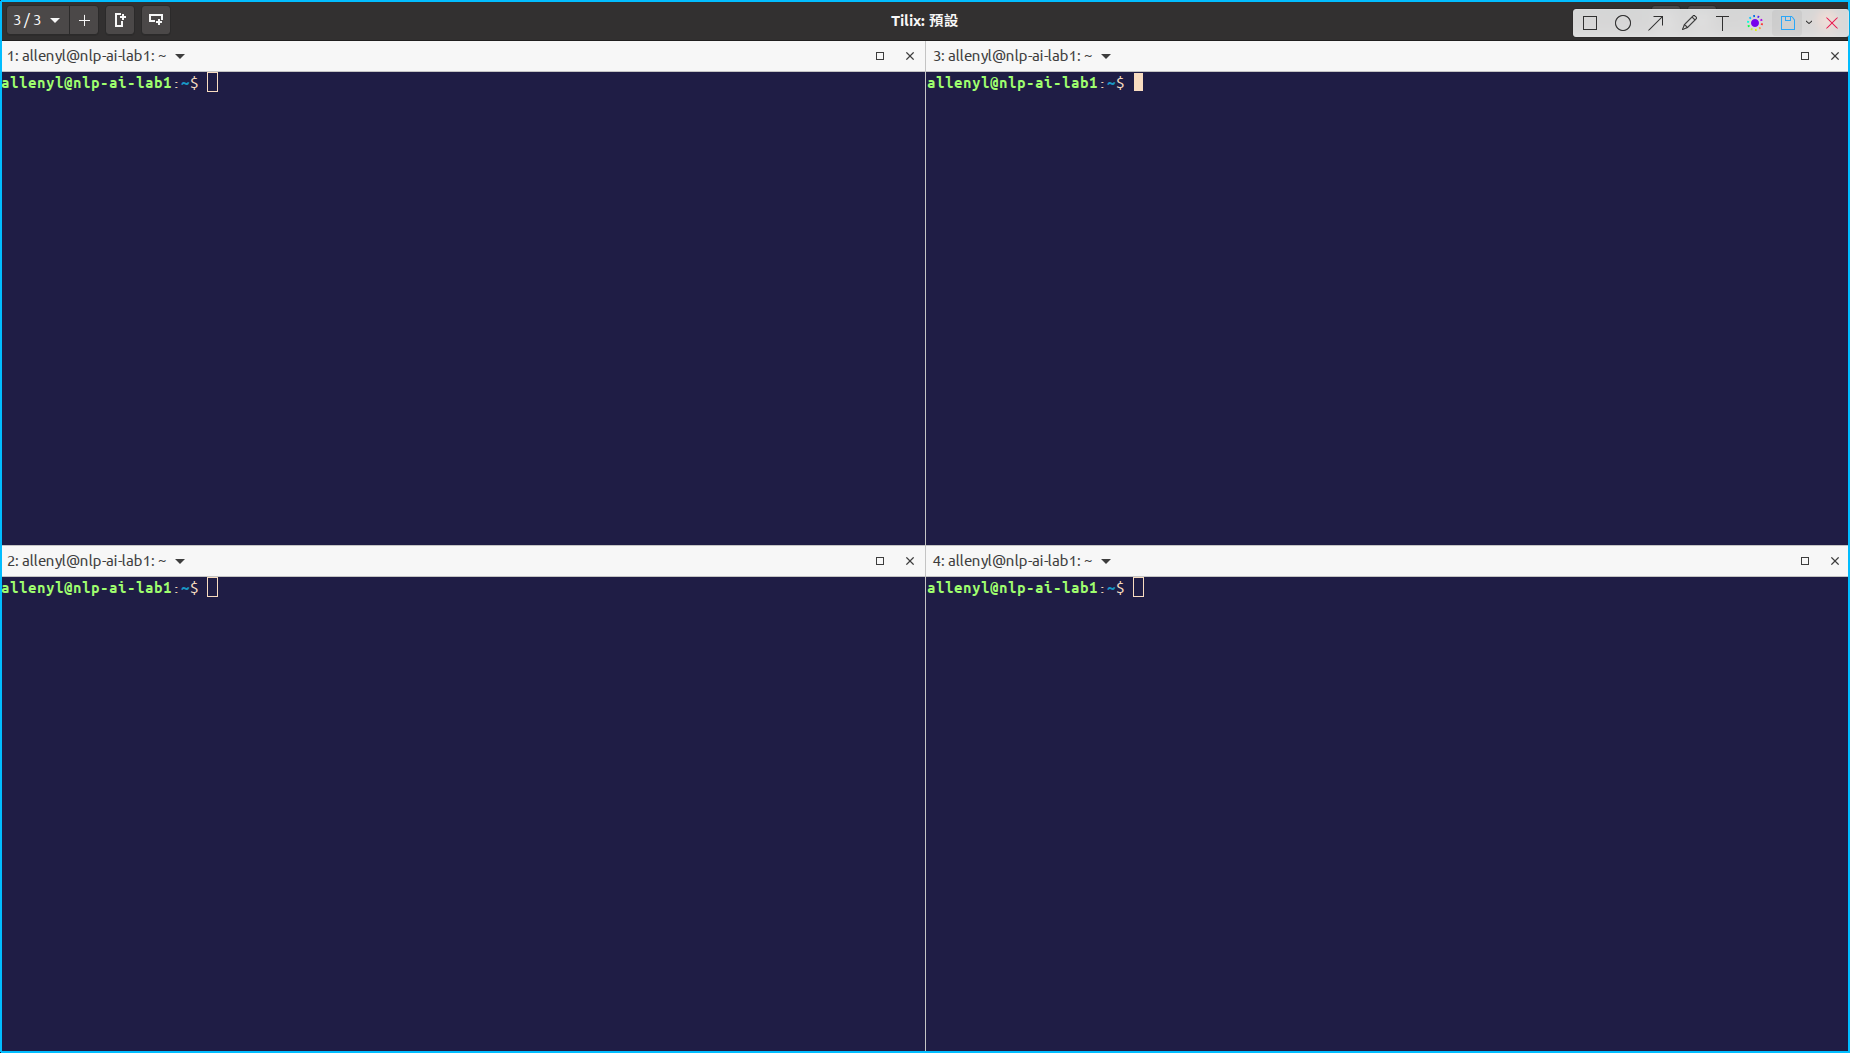Select the text annotation tool

1722,23
